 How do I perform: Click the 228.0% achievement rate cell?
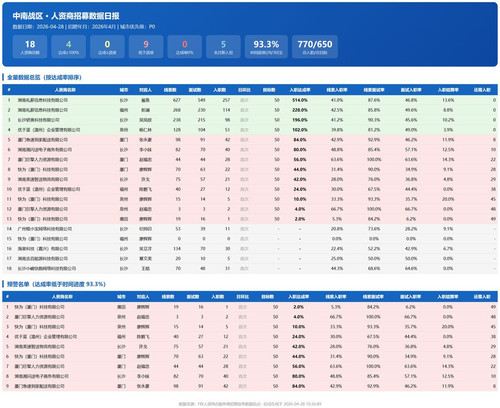(x=300, y=110)
